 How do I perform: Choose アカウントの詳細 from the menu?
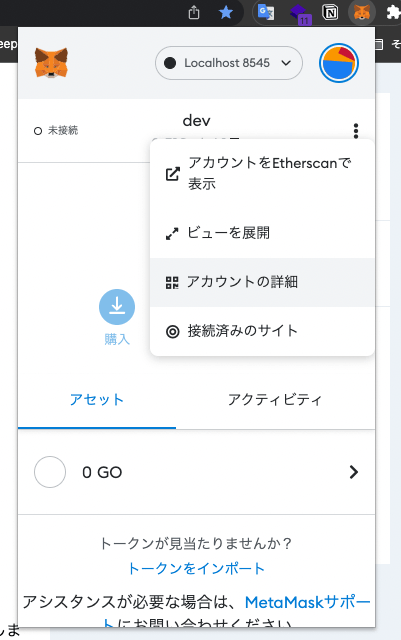coord(262,282)
